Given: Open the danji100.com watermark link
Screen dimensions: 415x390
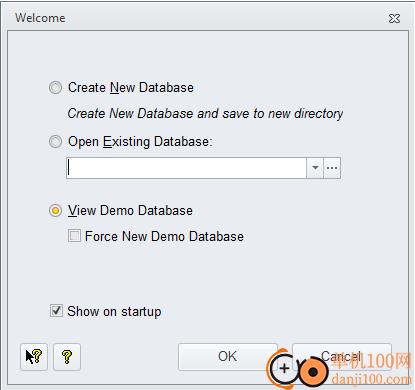Looking at the screenshot, I should pyautogui.click(x=372, y=379).
